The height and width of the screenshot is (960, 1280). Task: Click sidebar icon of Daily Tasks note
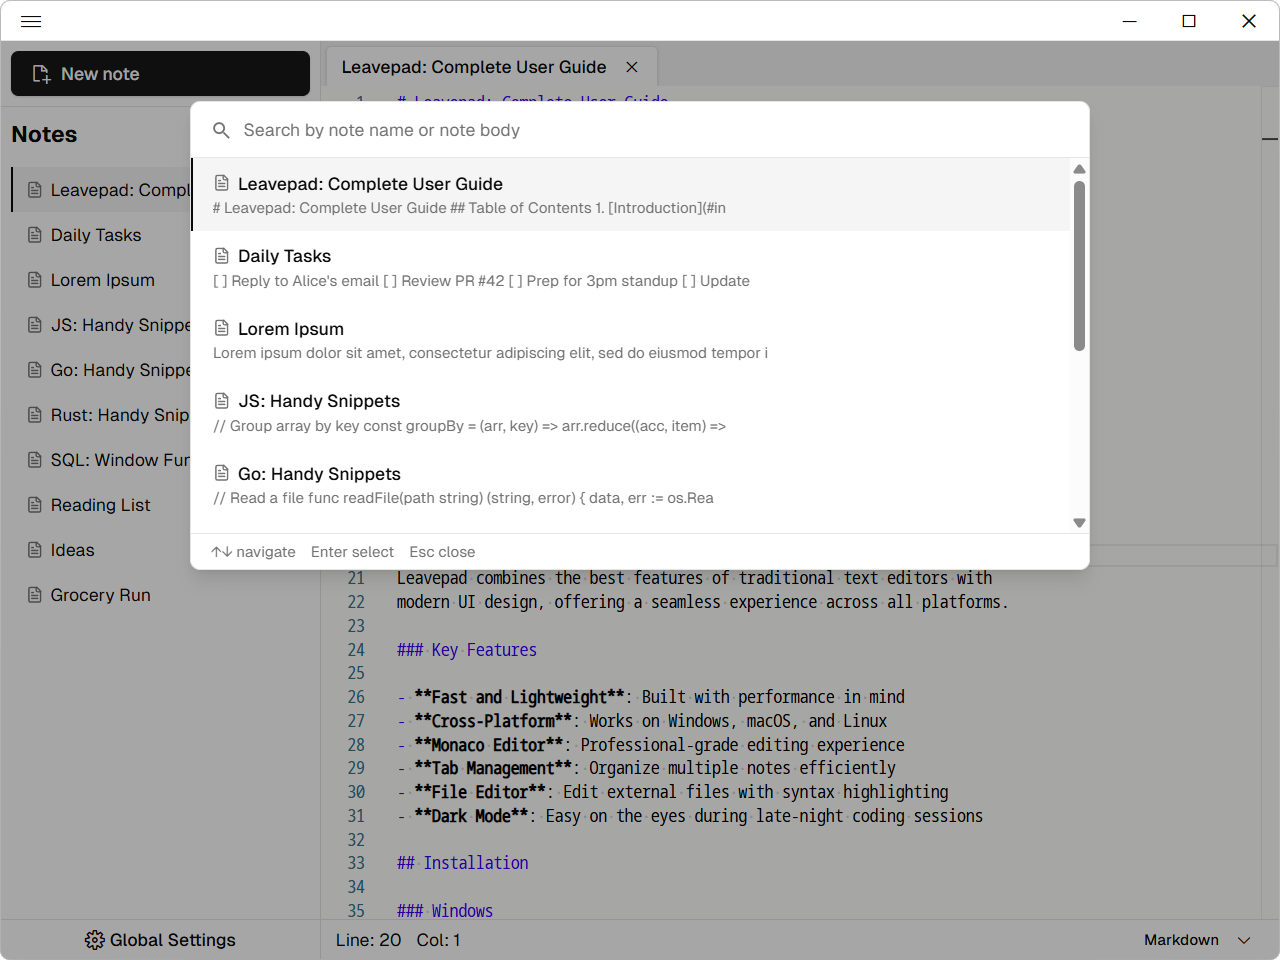pyautogui.click(x=35, y=235)
